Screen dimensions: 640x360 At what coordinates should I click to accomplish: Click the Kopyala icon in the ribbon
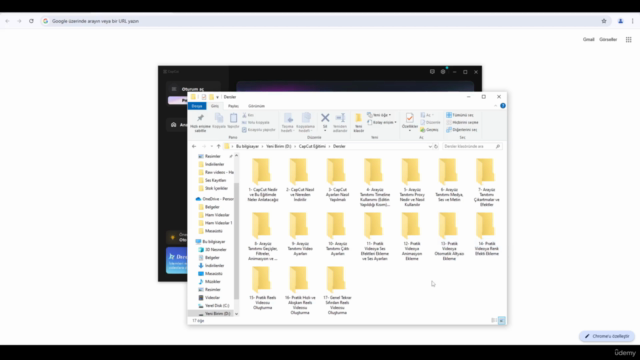pyautogui.click(x=219, y=118)
